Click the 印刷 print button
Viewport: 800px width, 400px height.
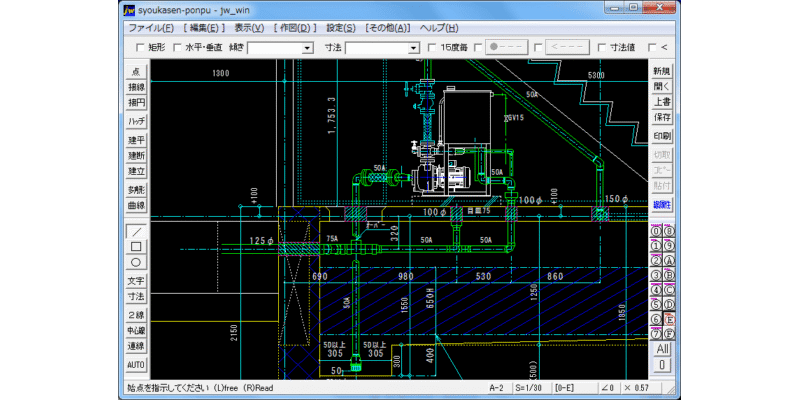[662, 136]
